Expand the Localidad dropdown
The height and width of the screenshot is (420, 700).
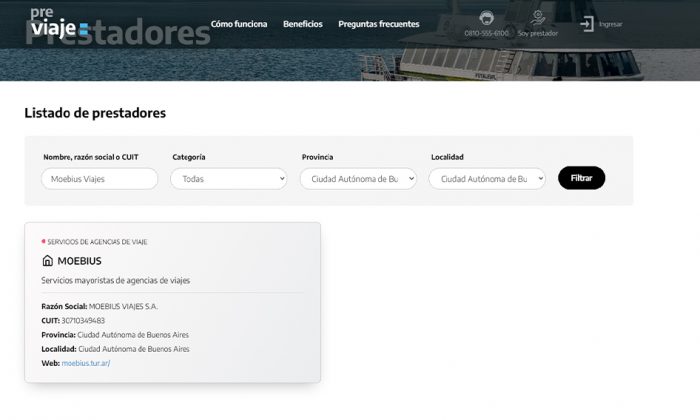point(487,179)
